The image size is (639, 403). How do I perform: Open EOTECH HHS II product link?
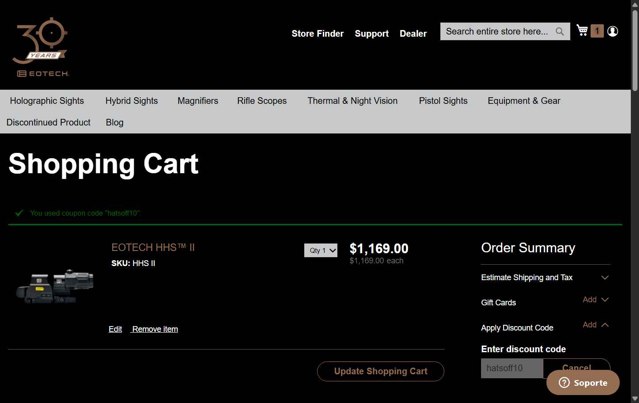click(x=153, y=247)
